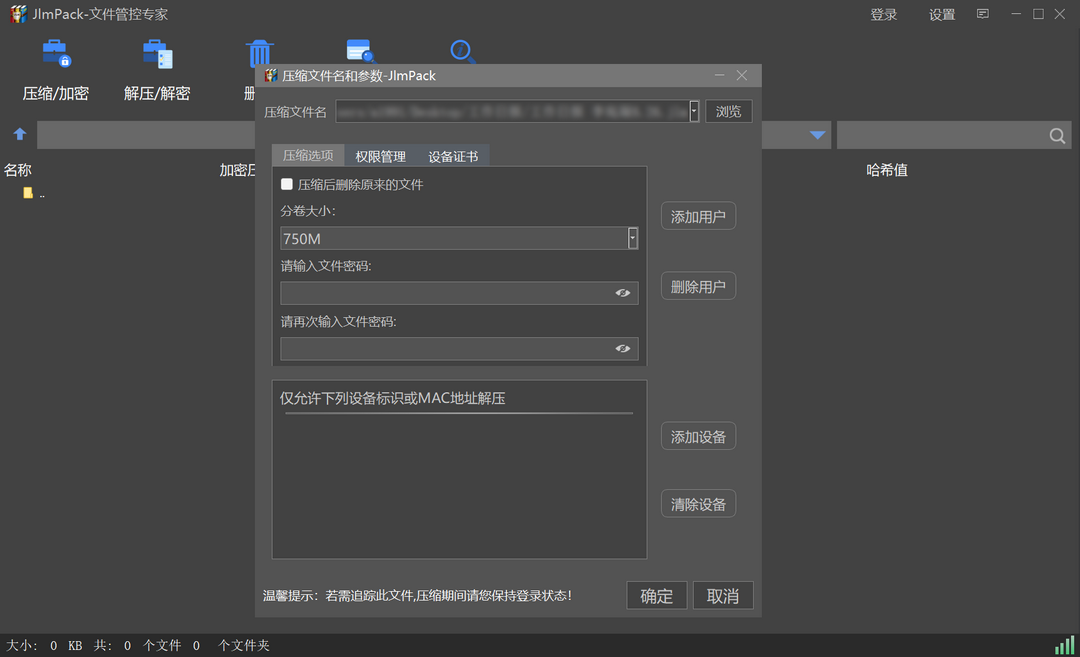The image size is (1080, 657).
Task: Expand the compressed filename history dropdown
Action: coord(693,111)
